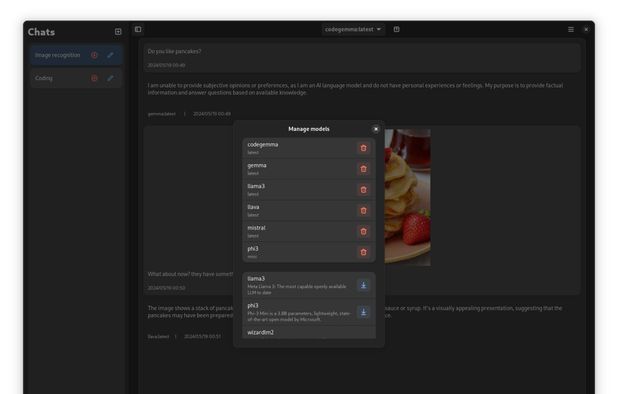Delete the installed phi3 model
618x394 pixels.
[x=363, y=252]
